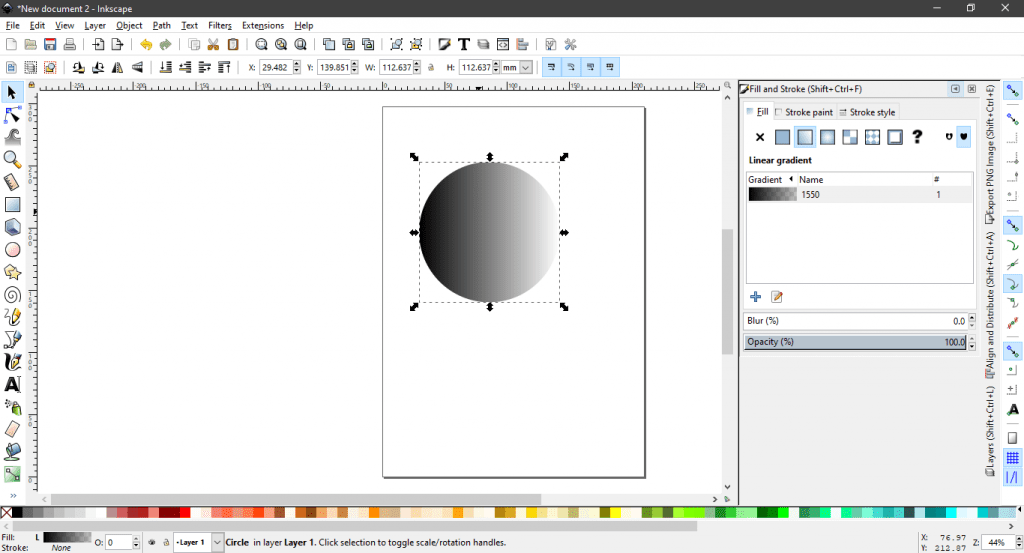Open the units dropdown showing mm
The image size is (1024, 553).
click(x=515, y=67)
